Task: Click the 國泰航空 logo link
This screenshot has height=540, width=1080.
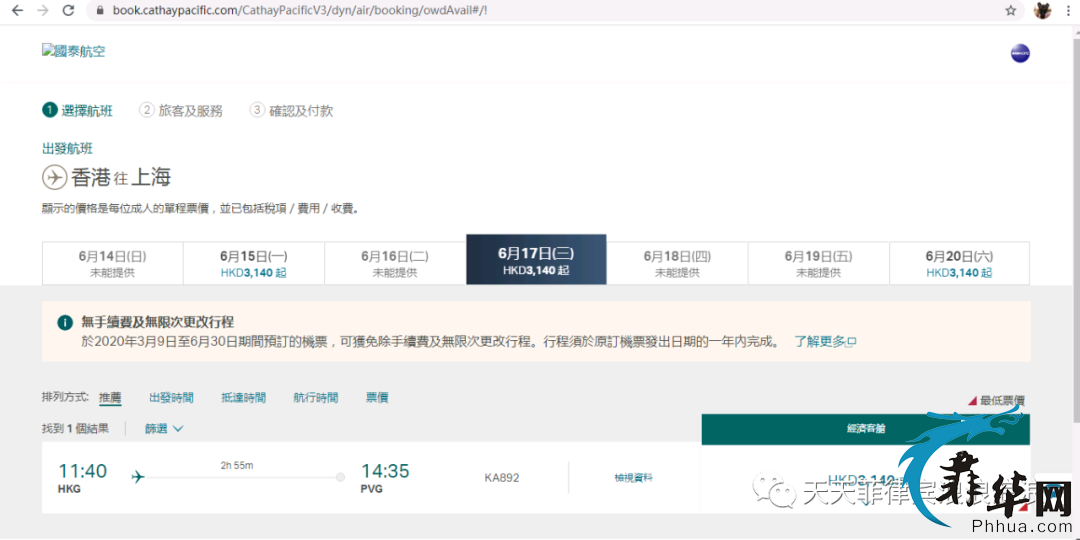Action: [74, 51]
